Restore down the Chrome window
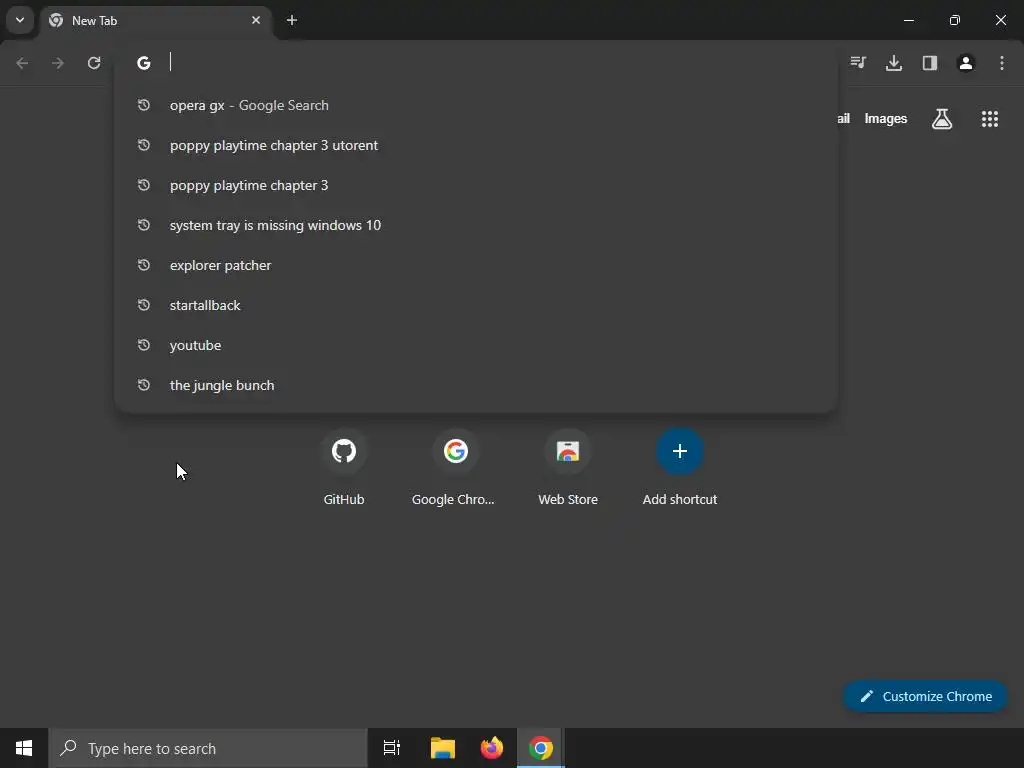This screenshot has width=1024, height=768. pos(955,20)
